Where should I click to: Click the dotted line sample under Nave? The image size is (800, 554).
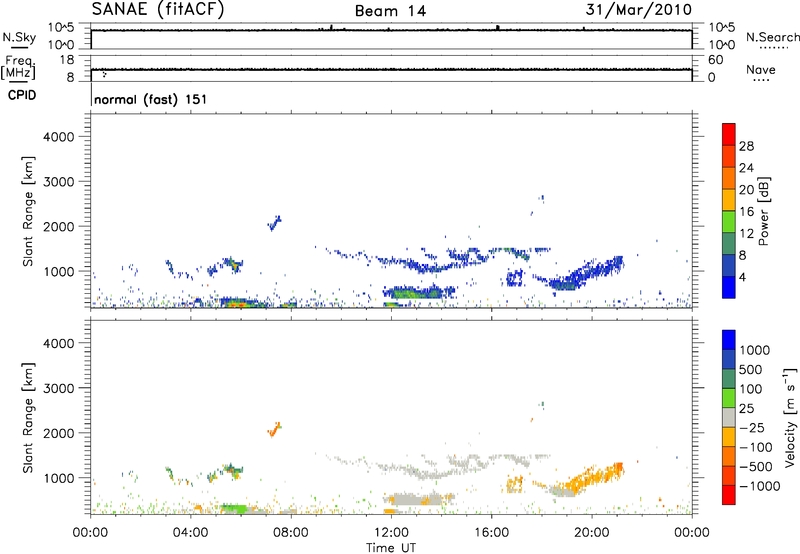[x=761, y=81]
